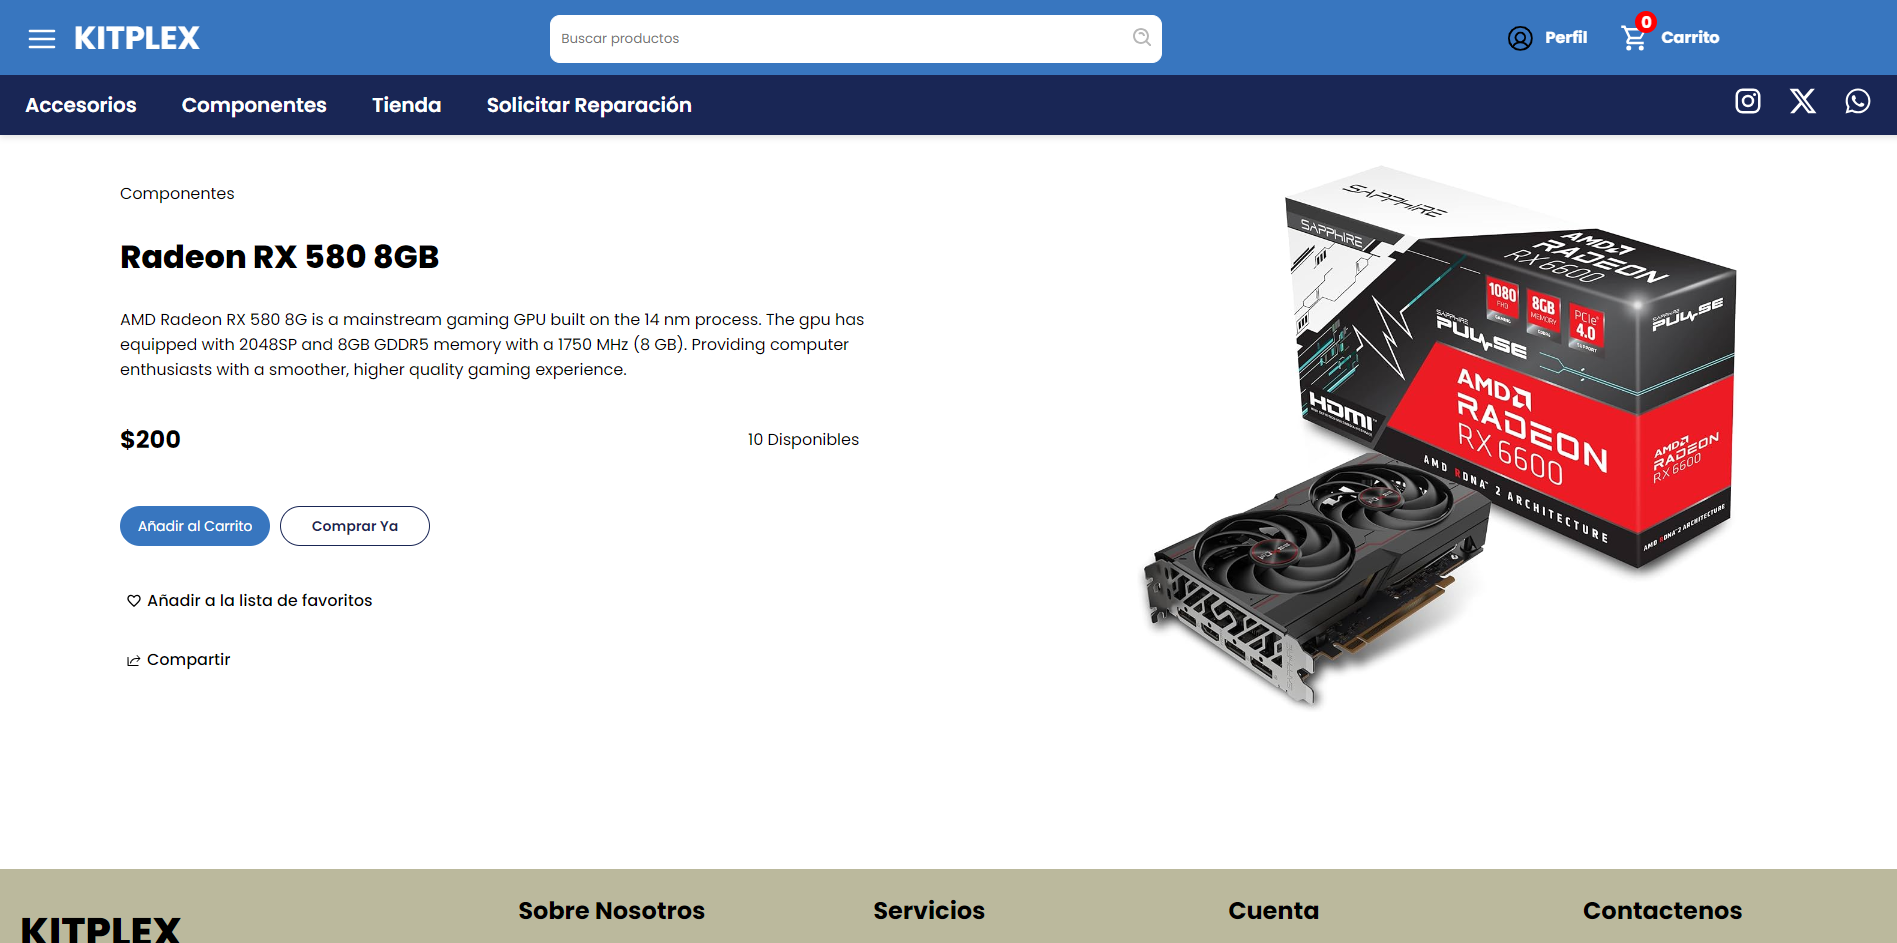
Task: Click the 10 Disponibles stock text
Action: click(x=803, y=439)
